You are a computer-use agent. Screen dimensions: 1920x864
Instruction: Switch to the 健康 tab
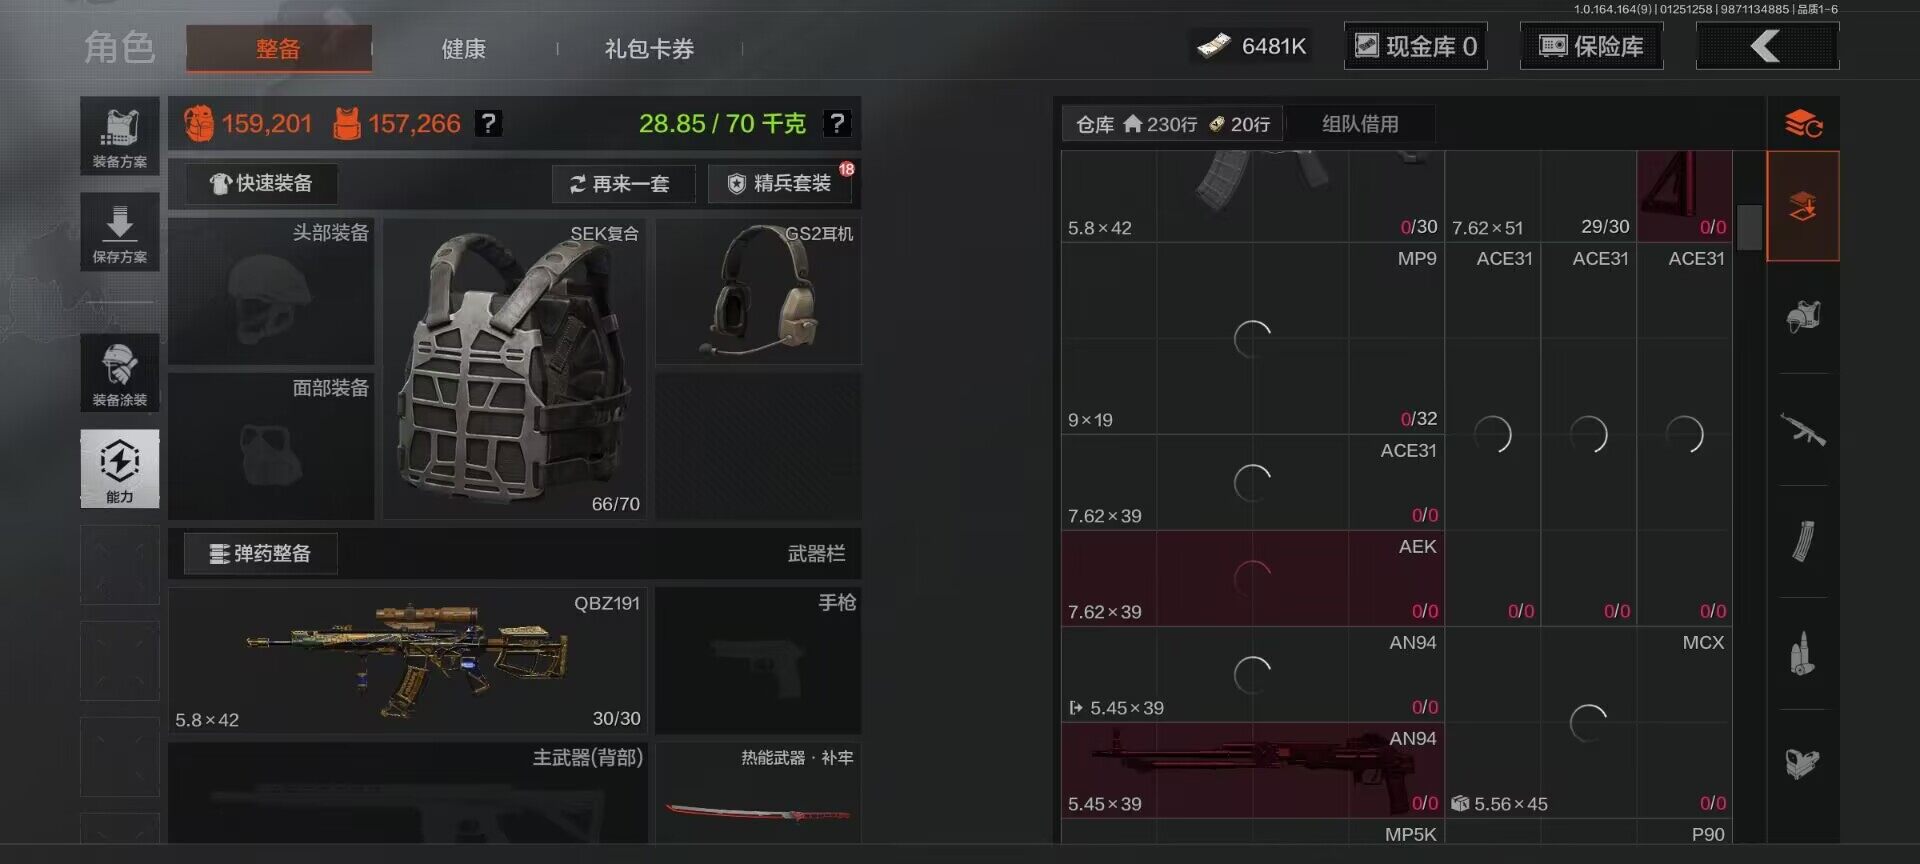(x=464, y=49)
